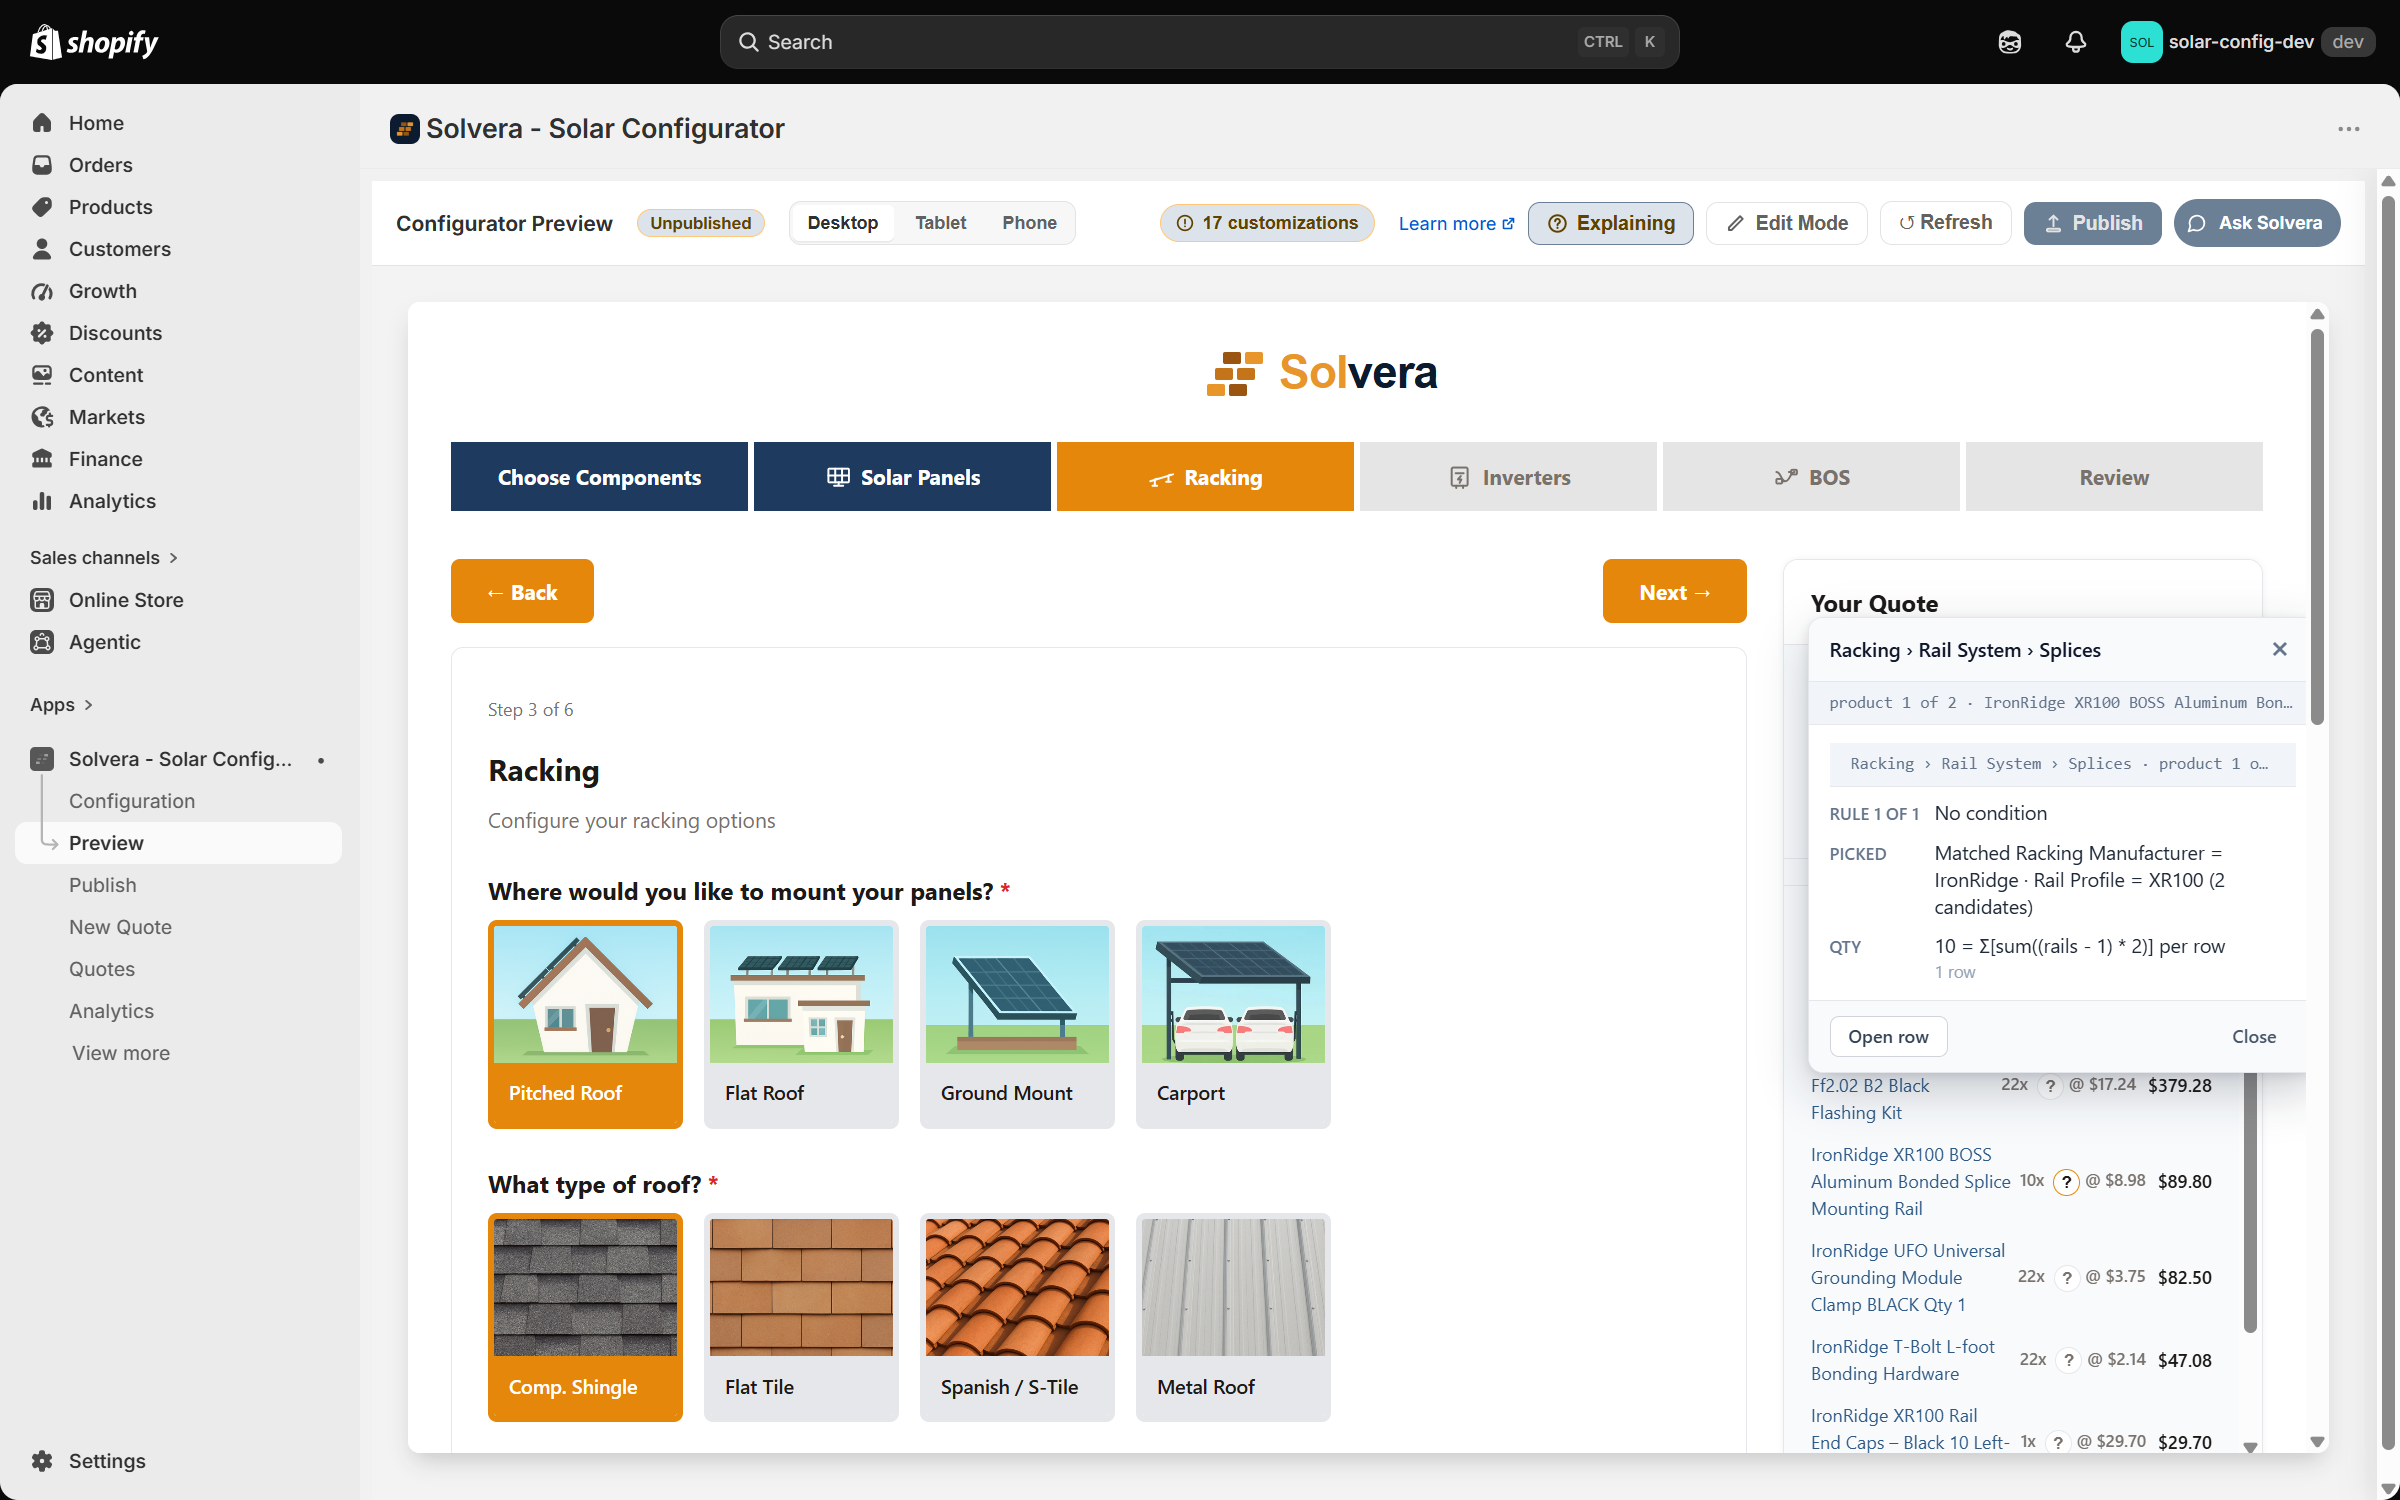The height and width of the screenshot is (1500, 2400).
Task: Click question mark beside Rail End Caps row
Action: [x=2058, y=1443]
